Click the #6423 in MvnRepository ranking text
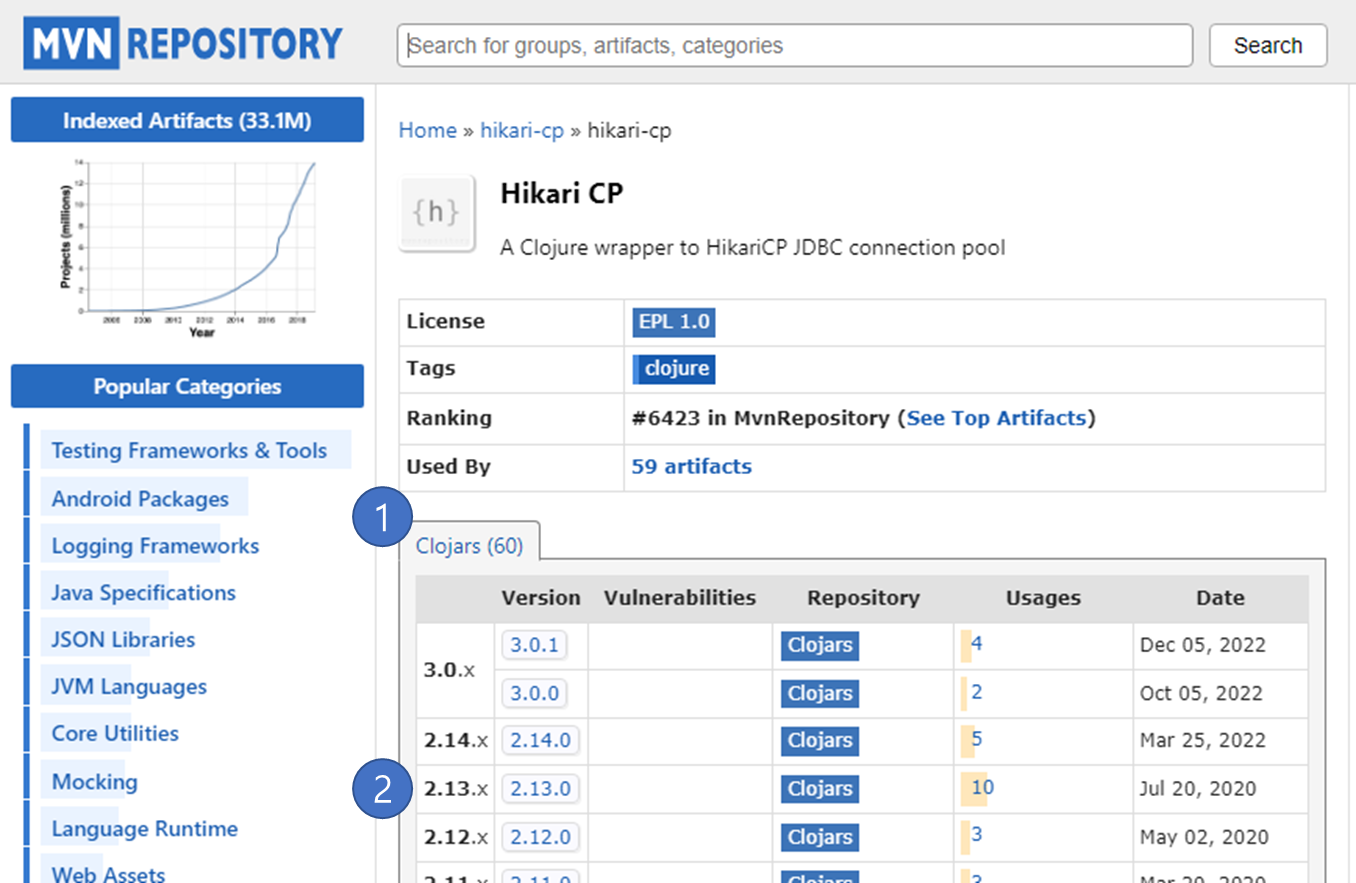The image size is (1356, 883). [760, 418]
